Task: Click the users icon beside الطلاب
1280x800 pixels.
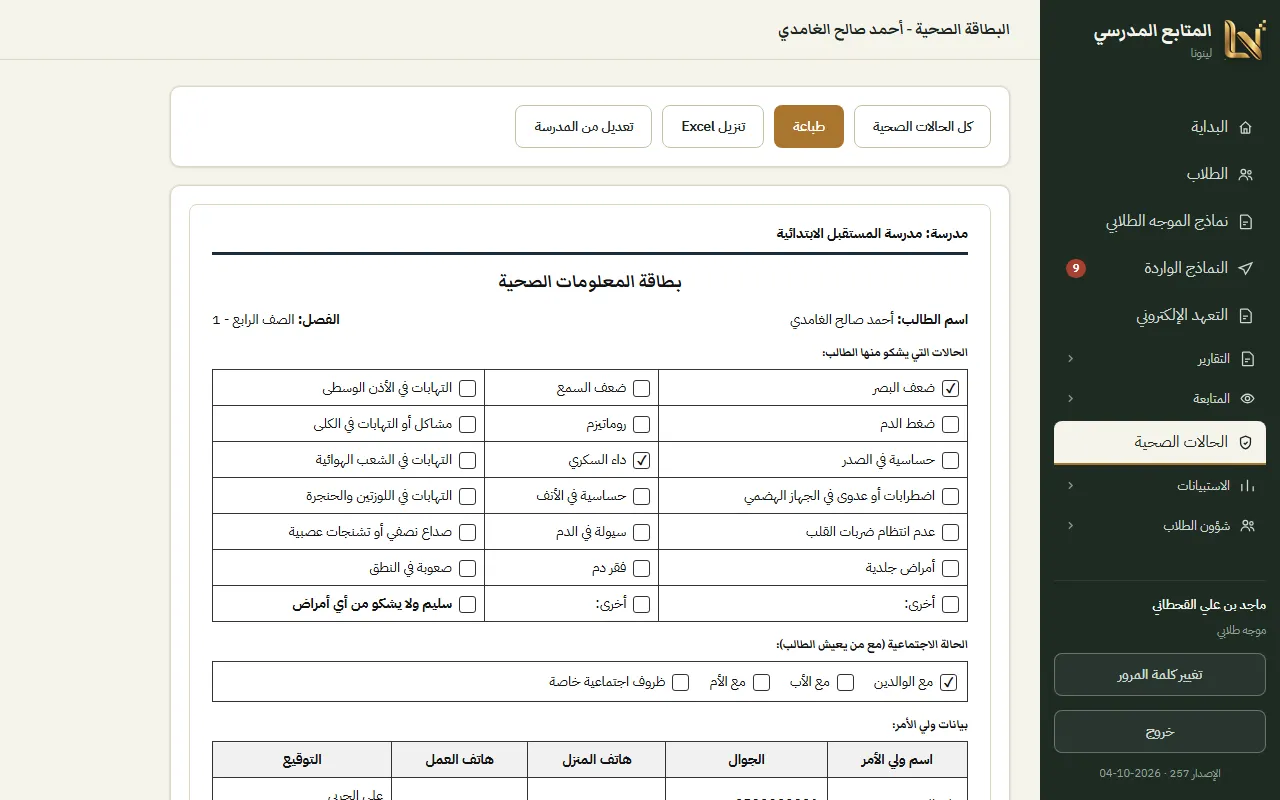Action: [1245, 174]
